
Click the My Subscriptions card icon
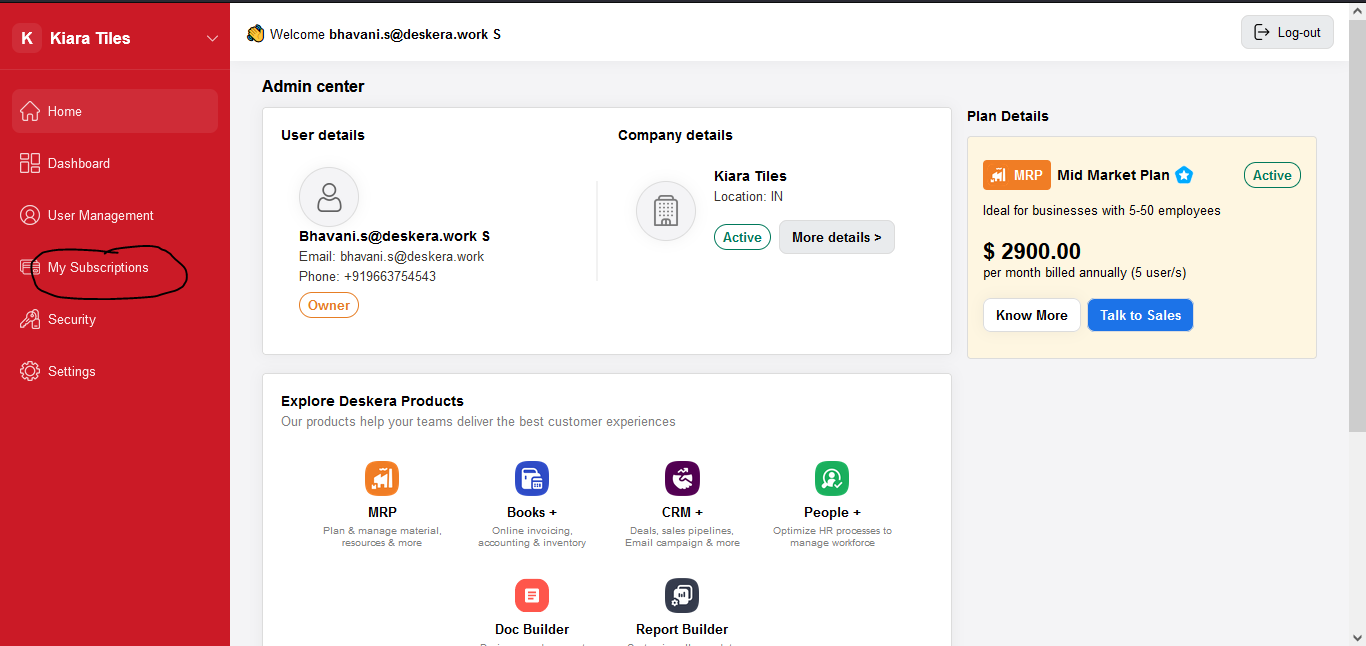(30, 267)
